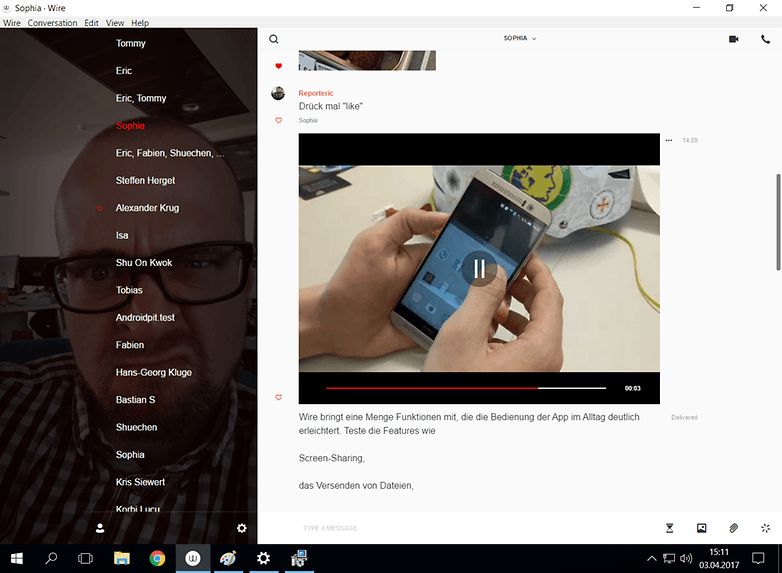782x573 pixels.
Task: Pause the playing video
Action: click(479, 268)
